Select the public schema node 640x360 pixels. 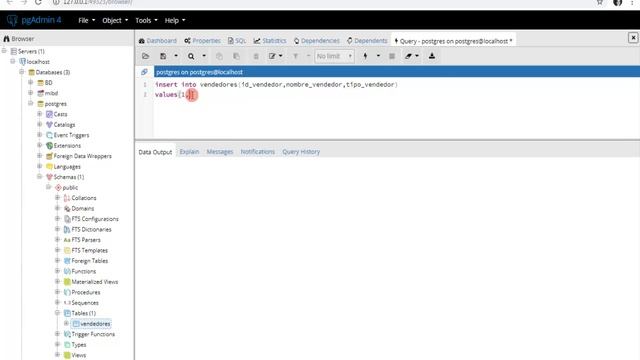point(70,187)
